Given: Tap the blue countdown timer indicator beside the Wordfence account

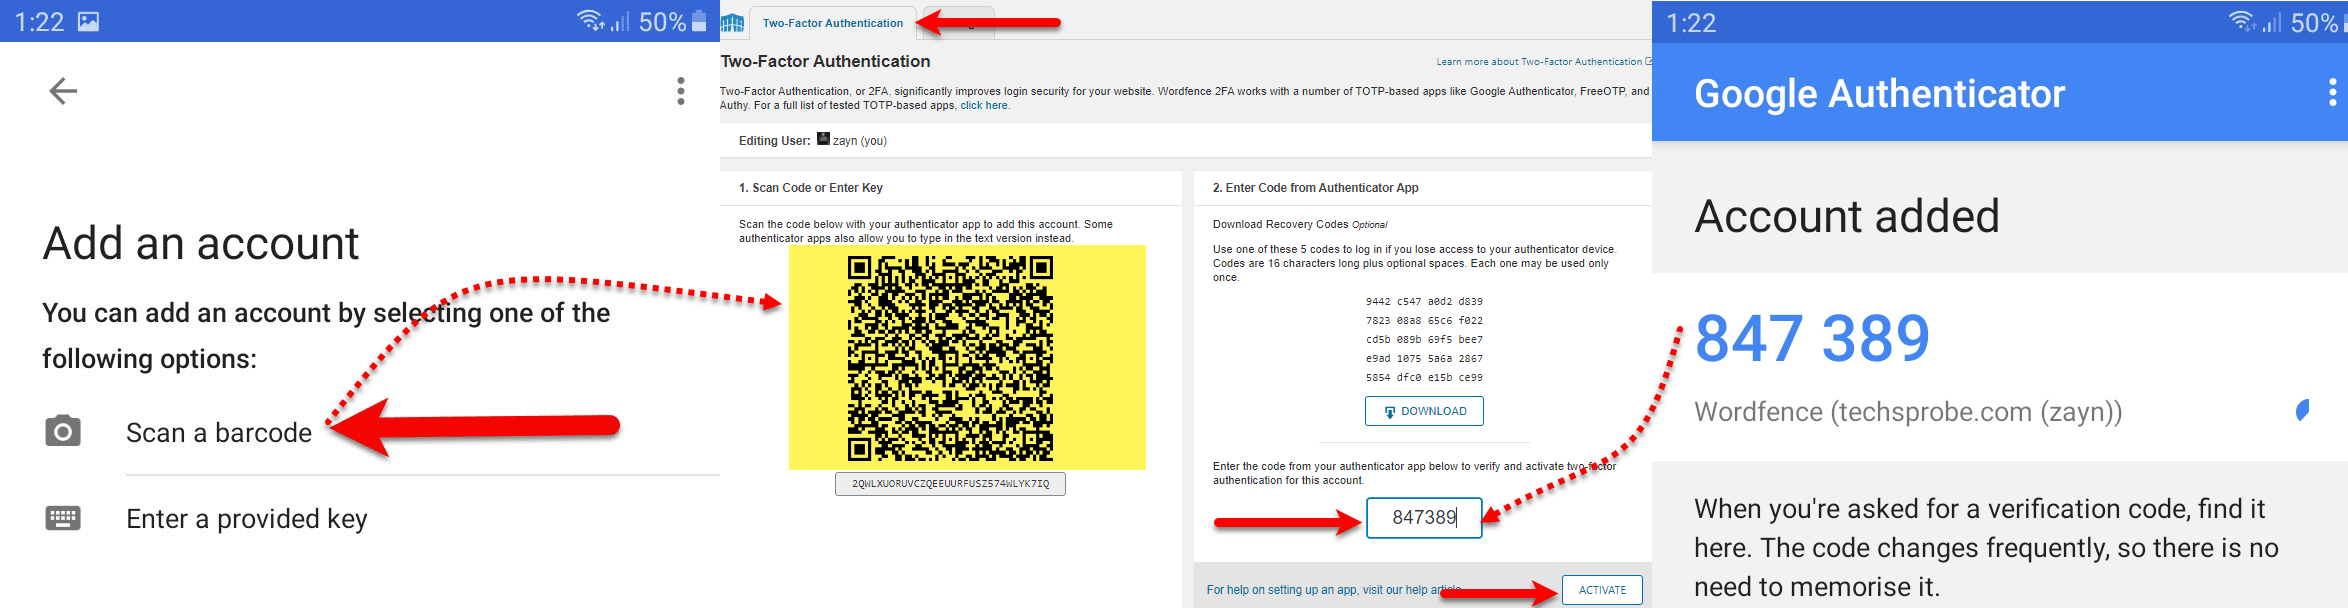Looking at the screenshot, I should [2302, 410].
